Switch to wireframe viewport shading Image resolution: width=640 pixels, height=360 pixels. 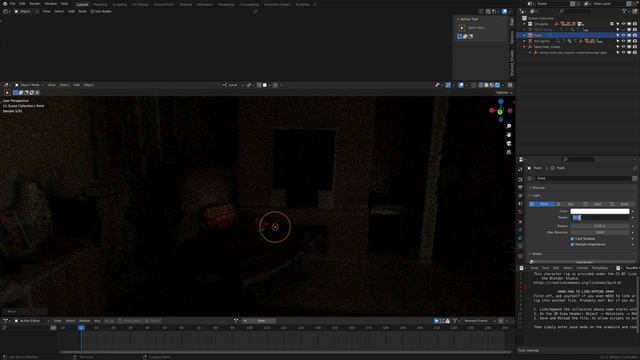(x=481, y=85)
